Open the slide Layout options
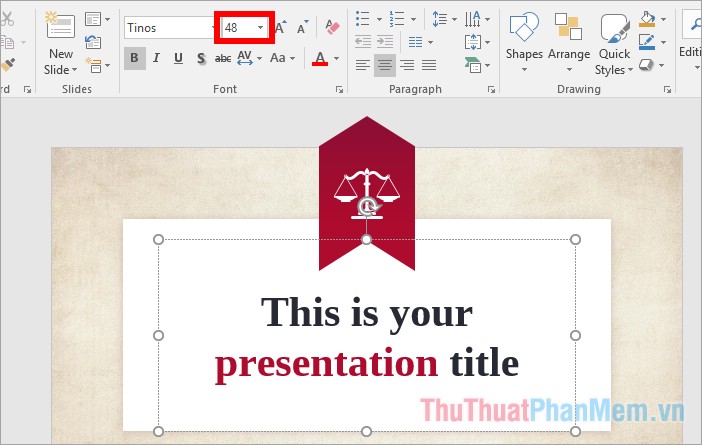The height and width of the screenshot is (445, 702). click(97, 19)
